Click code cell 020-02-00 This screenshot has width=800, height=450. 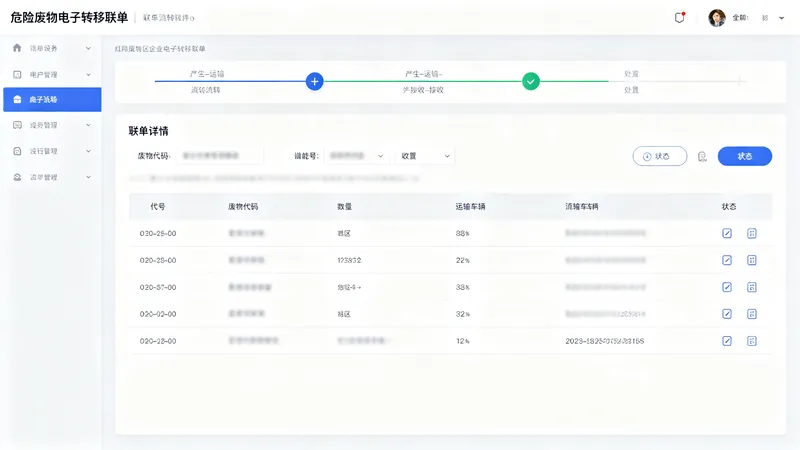click(x=158, y=314)
